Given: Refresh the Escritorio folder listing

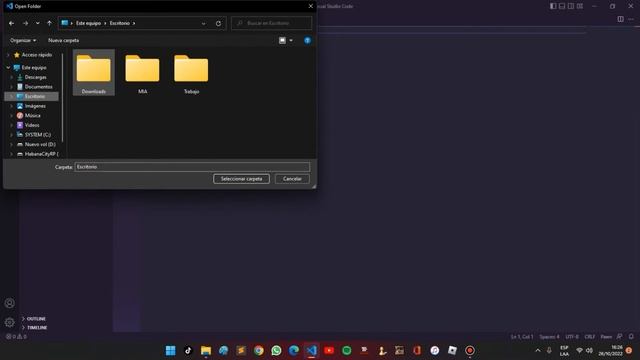Looking at the screenshot, I should [218, 23].
